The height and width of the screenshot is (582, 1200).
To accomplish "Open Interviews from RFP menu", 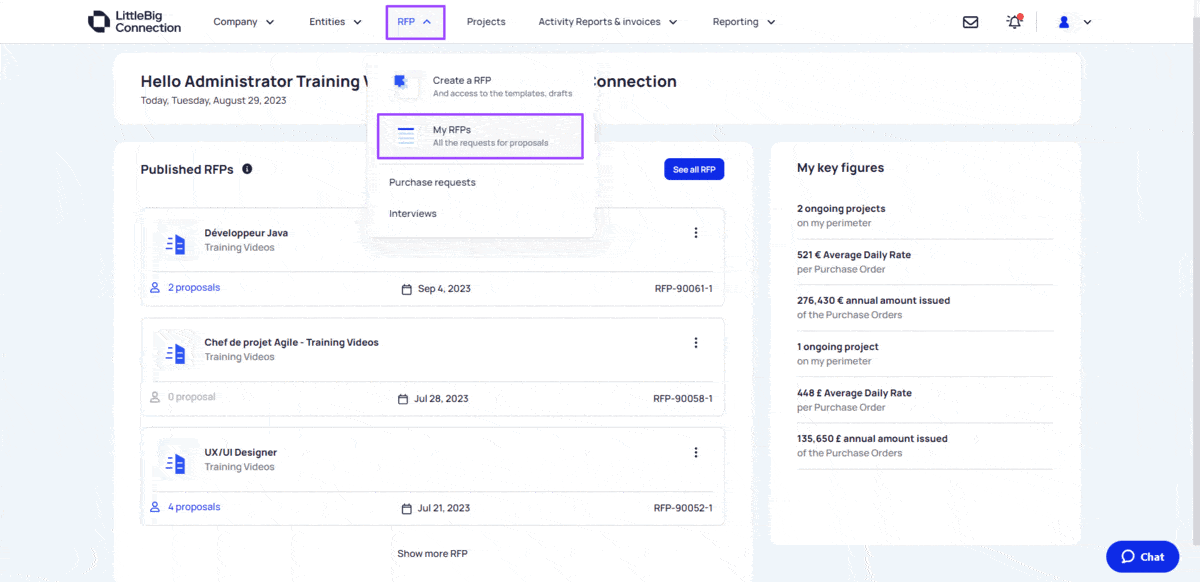I will point(413,214).
